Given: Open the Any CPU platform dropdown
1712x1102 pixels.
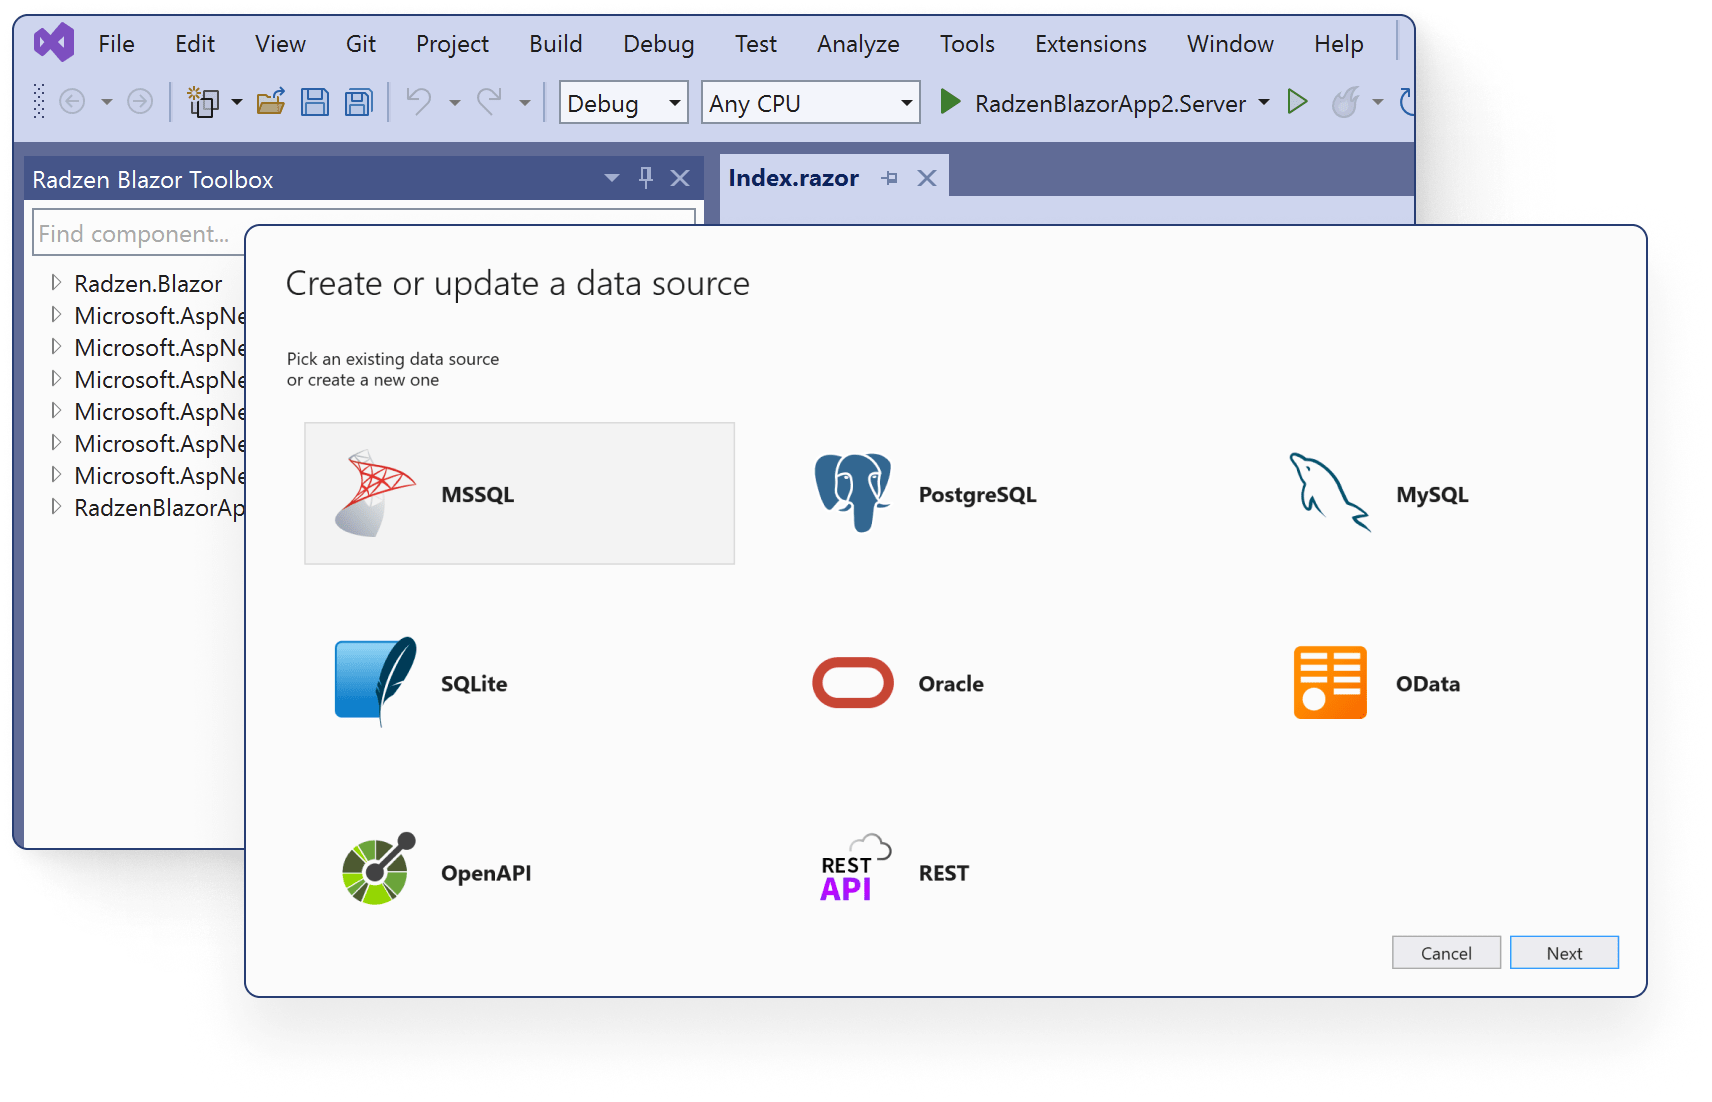Looking at the screenshot, I should tap(810, 103).
